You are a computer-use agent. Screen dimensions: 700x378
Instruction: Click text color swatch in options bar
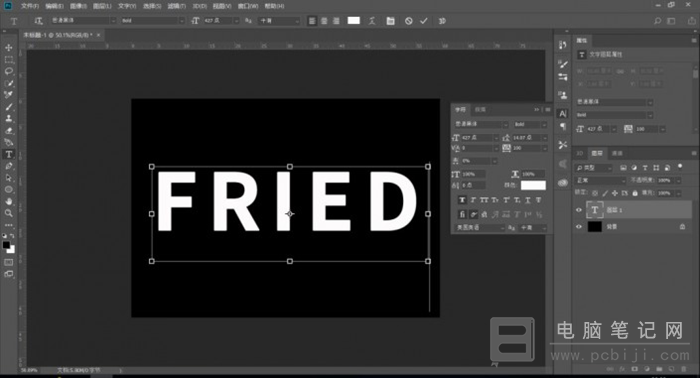[354, 21]
